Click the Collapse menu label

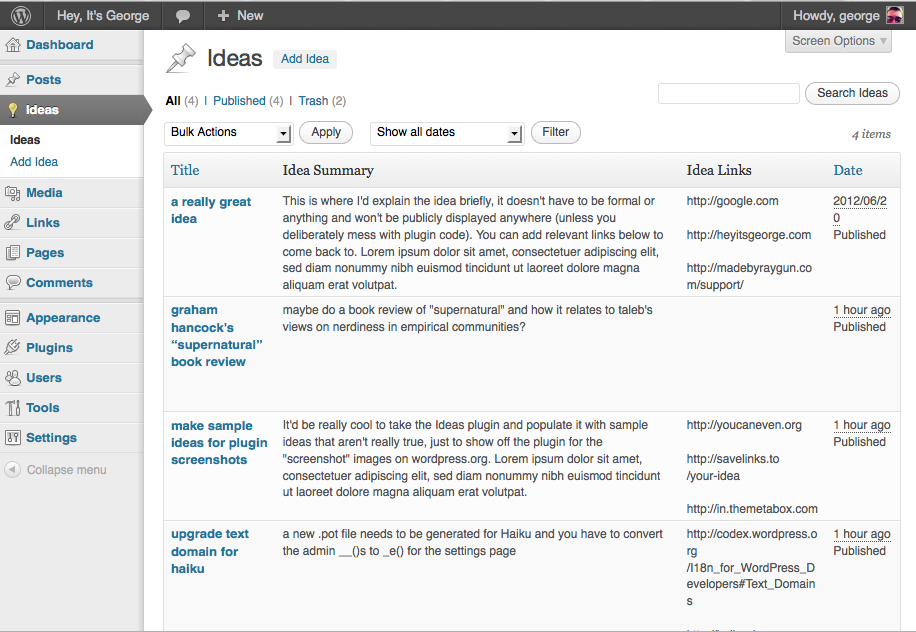point(67,470)
